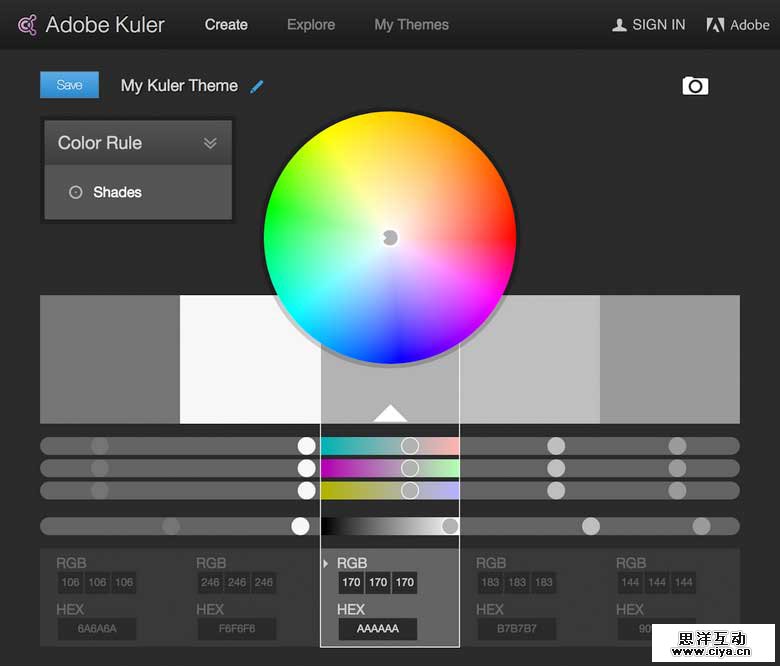Select the Shades color rule radio button
Screen dimensions: 780x667
coord(76,192)
